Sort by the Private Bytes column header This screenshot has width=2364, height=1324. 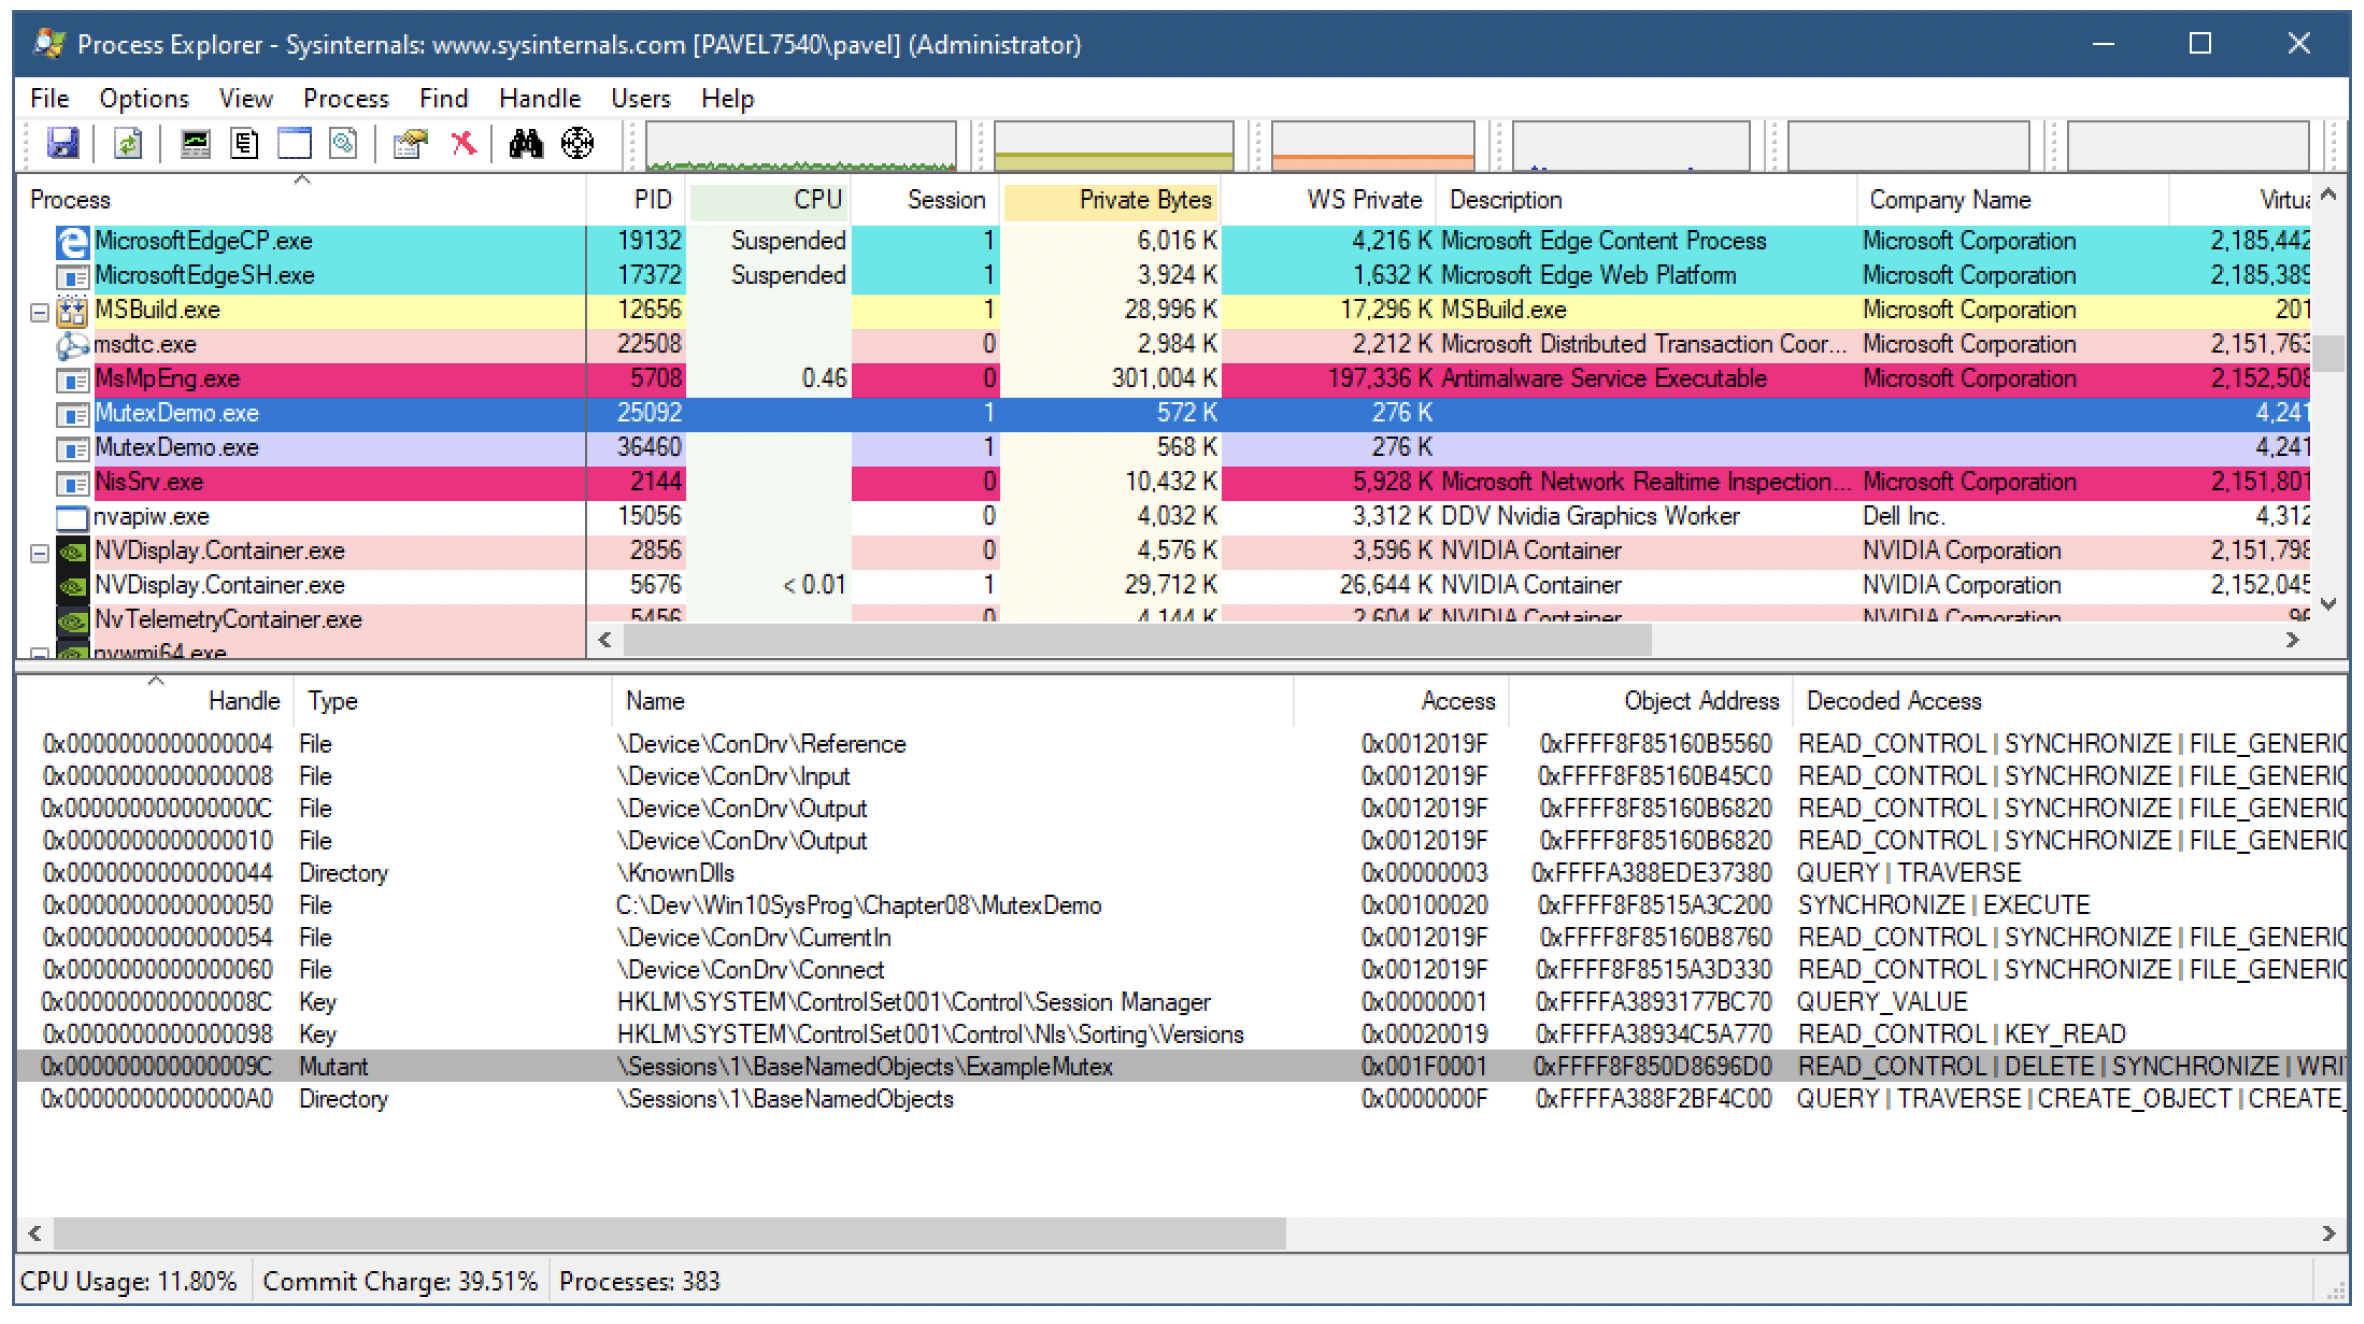[x=1110, y=200]
